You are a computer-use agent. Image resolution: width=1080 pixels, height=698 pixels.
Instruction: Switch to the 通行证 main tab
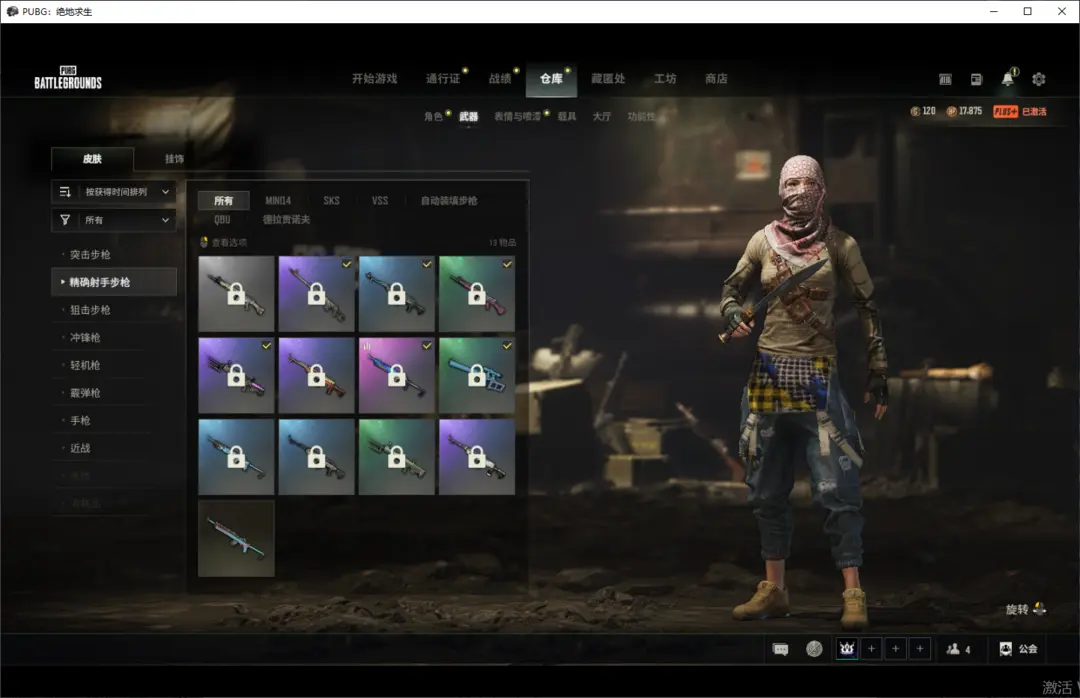(x=442, y=79)
